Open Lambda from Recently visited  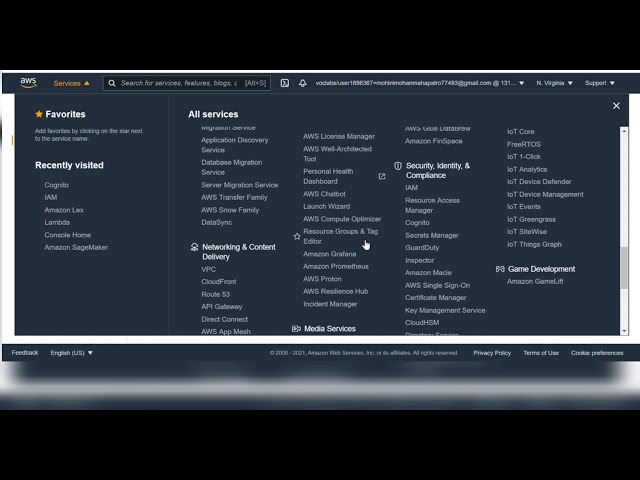[57, 222]
